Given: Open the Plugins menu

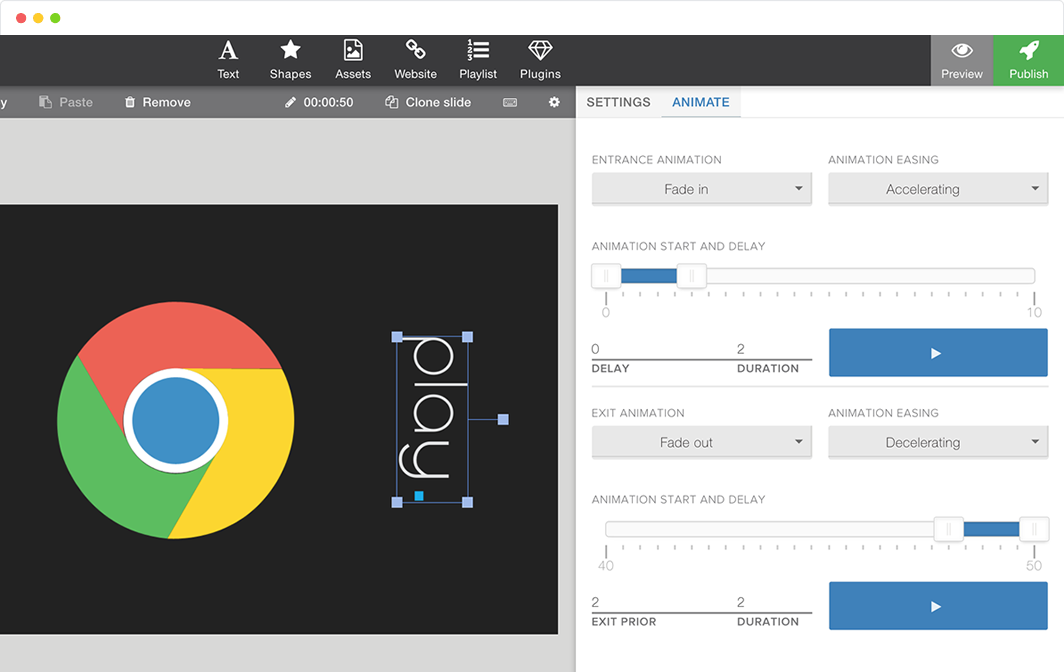Looking at the screenshot, I should coord(540,60).
